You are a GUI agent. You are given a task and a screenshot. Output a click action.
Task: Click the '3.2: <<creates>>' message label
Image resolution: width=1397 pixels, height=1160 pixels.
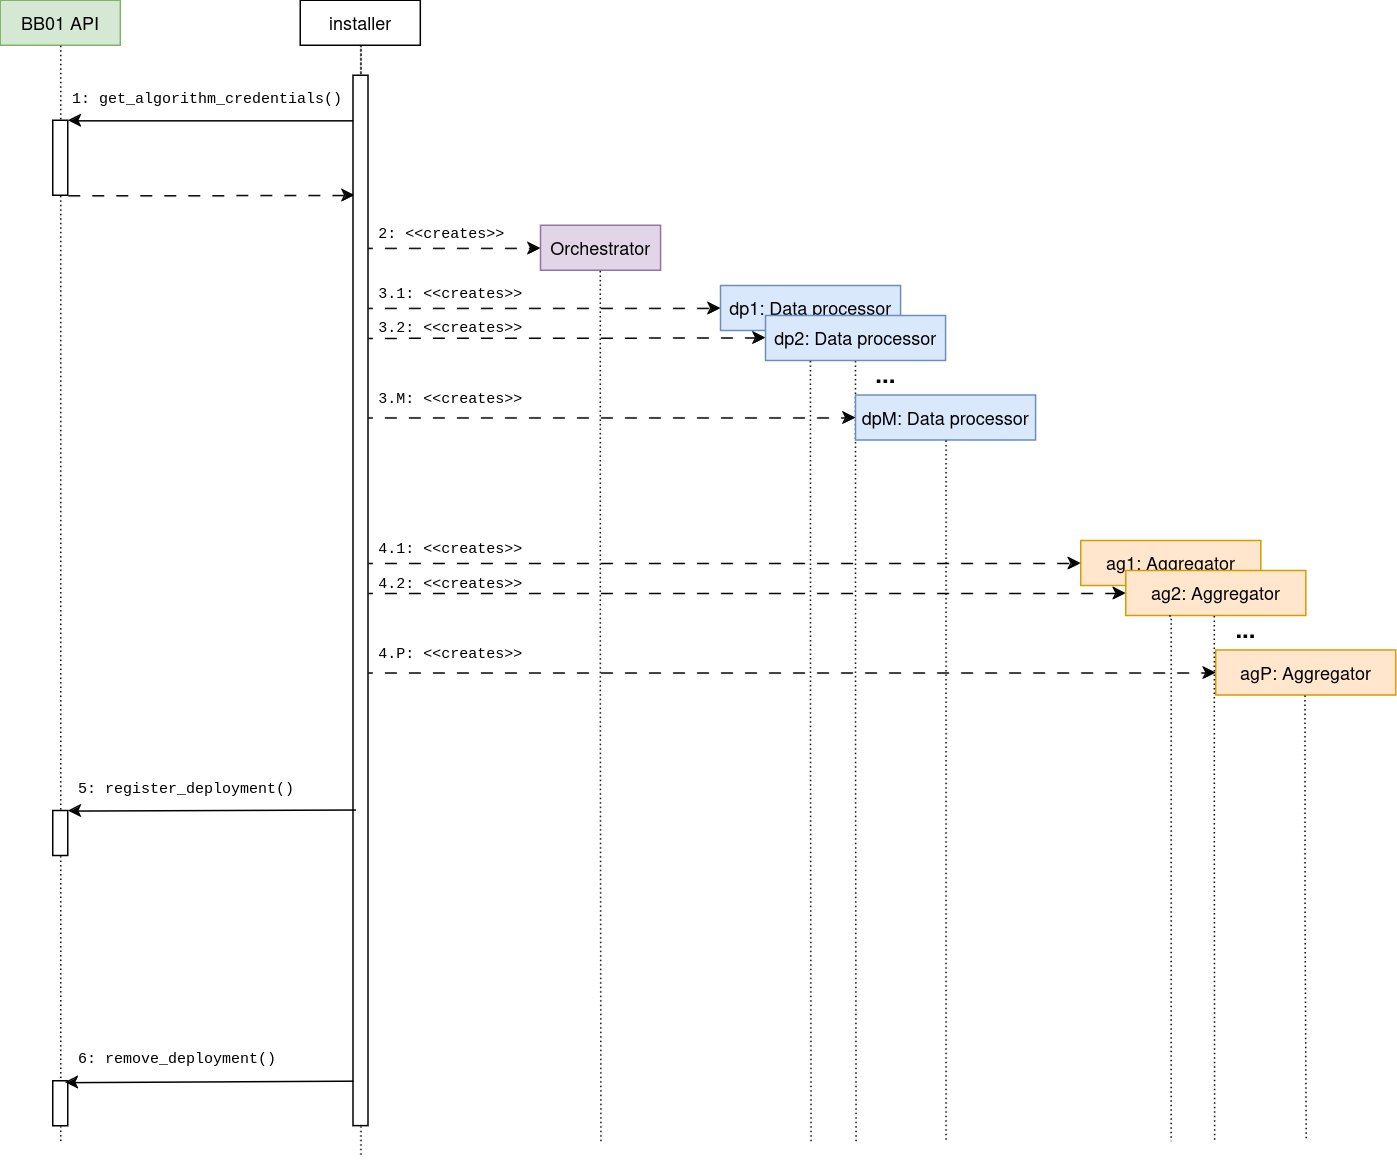450,327
